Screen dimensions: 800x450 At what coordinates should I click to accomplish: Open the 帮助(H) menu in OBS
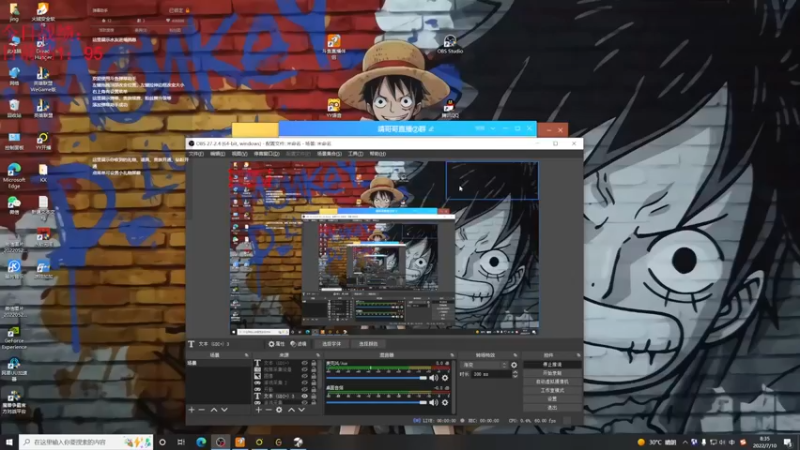pos(378,154)
